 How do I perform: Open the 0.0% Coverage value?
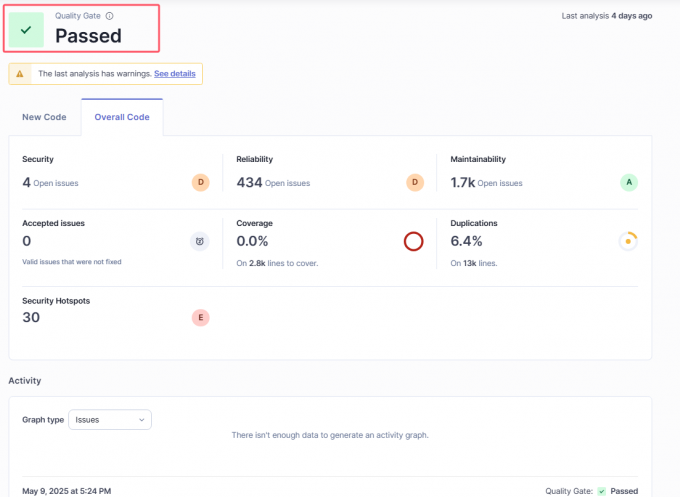pos(254,241)
